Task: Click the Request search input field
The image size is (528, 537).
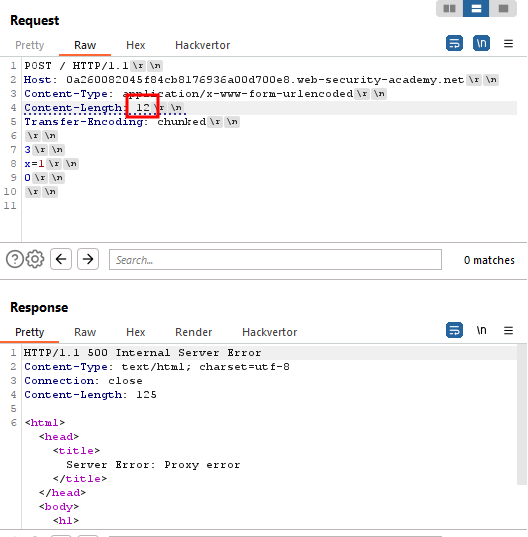Action: pyautogui.click(x=275, y=260)
